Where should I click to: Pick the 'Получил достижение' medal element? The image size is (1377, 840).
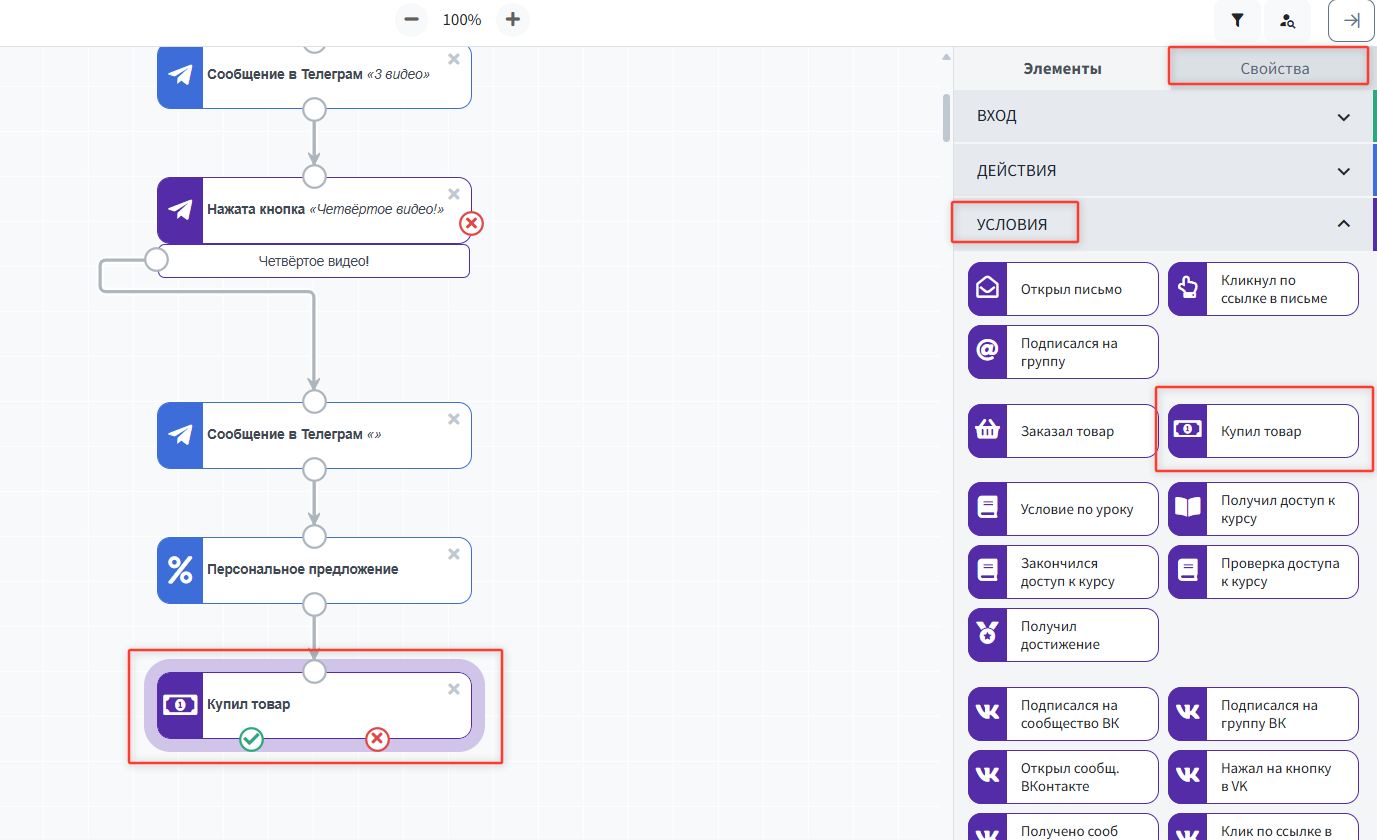1062,635
